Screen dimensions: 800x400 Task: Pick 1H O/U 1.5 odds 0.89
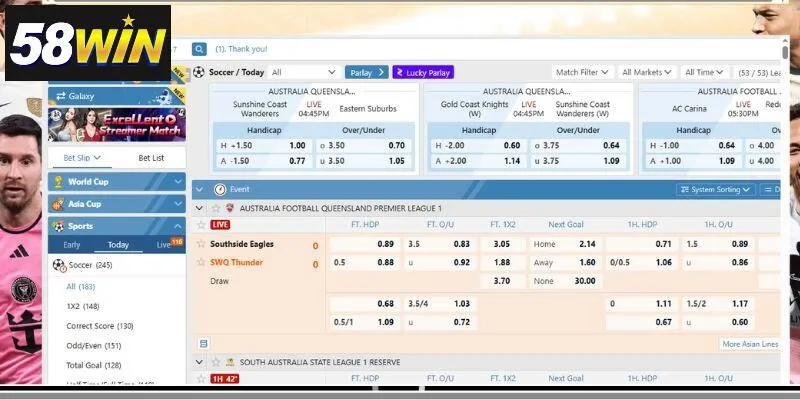(x=718, y=244)
